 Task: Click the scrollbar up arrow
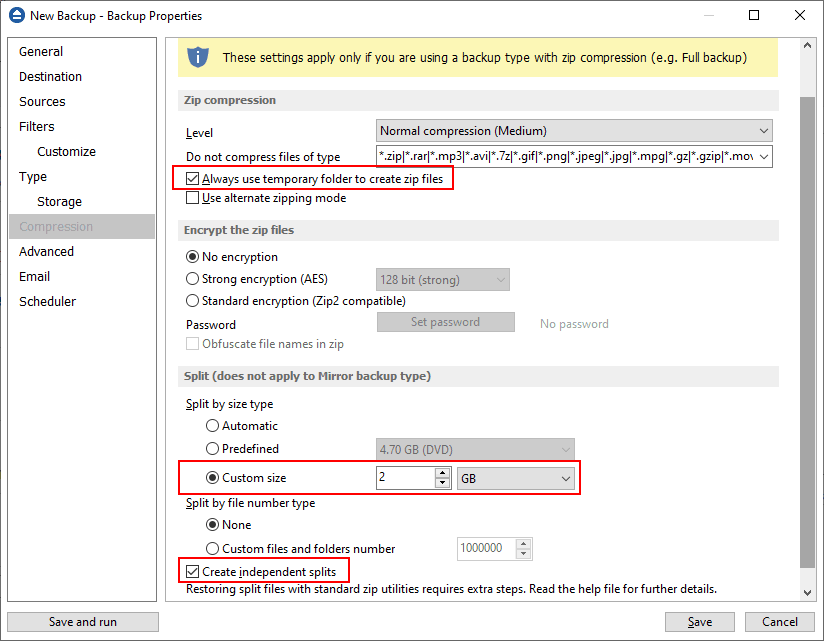click(x=807, y=46)
